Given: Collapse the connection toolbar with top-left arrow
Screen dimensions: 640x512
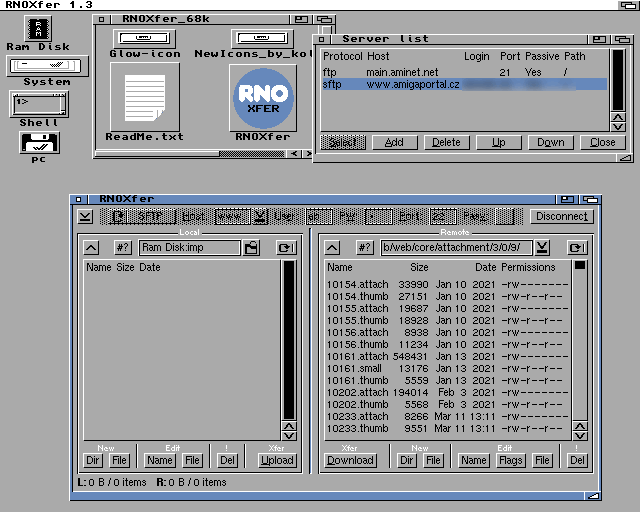Looking at the screenshot, I should click(x=86, y=216).
